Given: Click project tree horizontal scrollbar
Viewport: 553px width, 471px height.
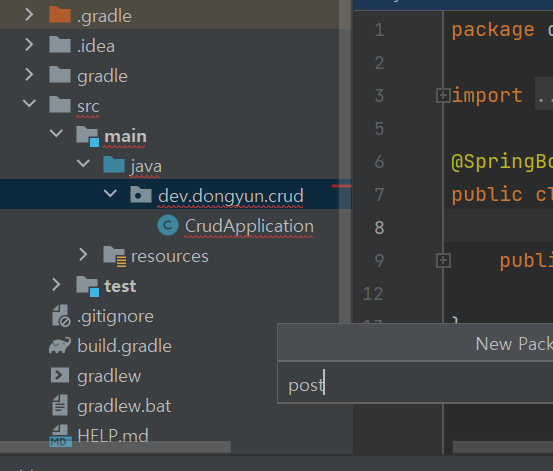Looking at the screenshot, I should coord(115,447).
